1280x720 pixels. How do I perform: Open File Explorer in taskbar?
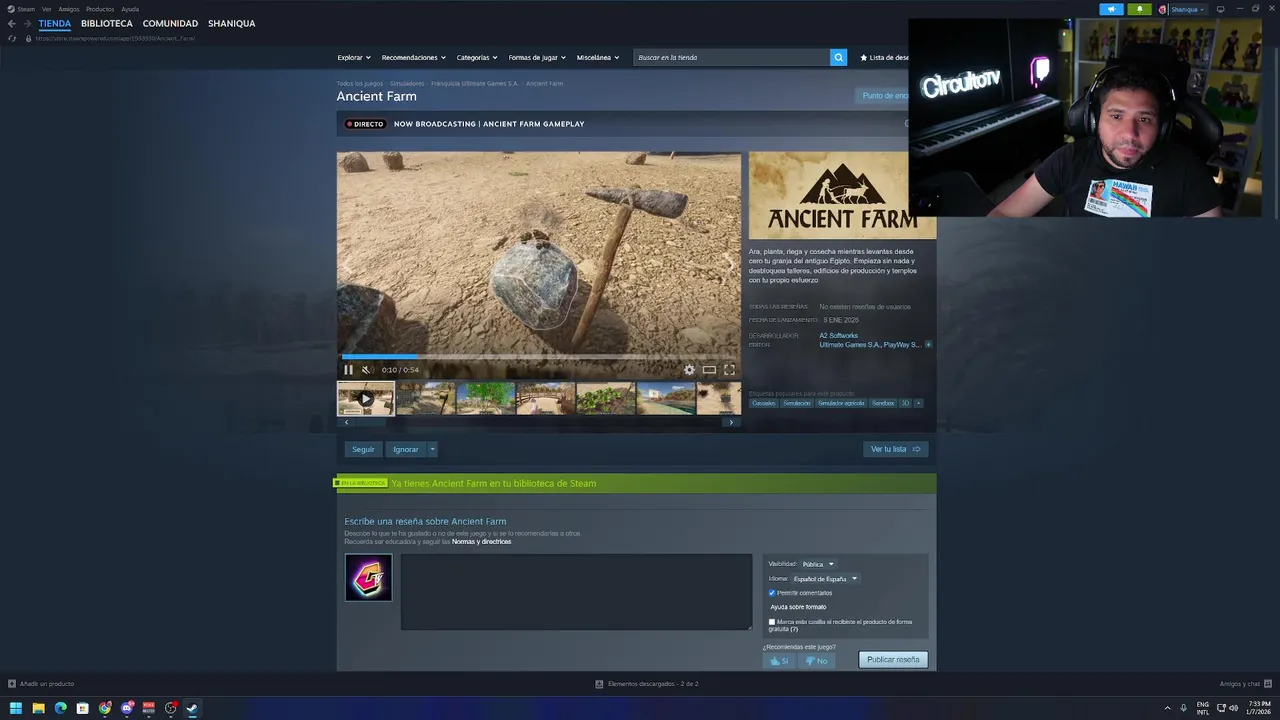[x=38, y=708]
